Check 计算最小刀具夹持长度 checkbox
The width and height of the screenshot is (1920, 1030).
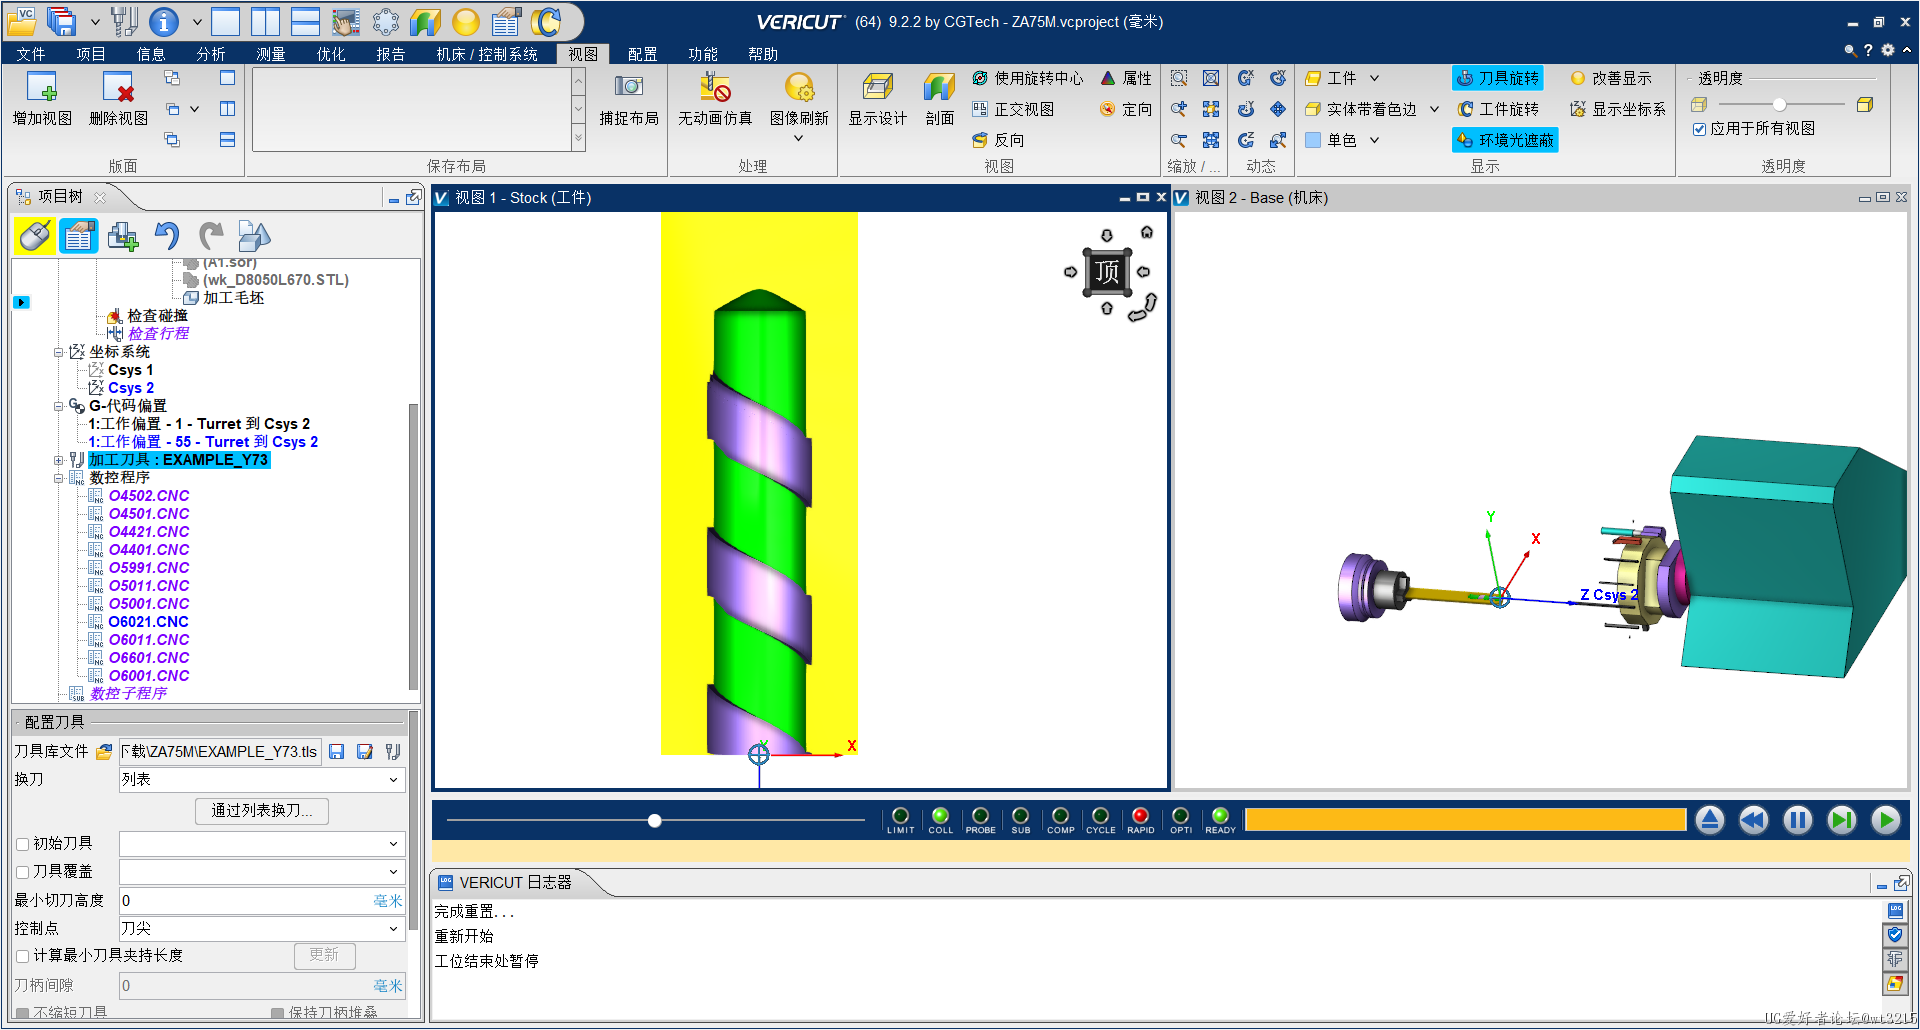(23, 956)
